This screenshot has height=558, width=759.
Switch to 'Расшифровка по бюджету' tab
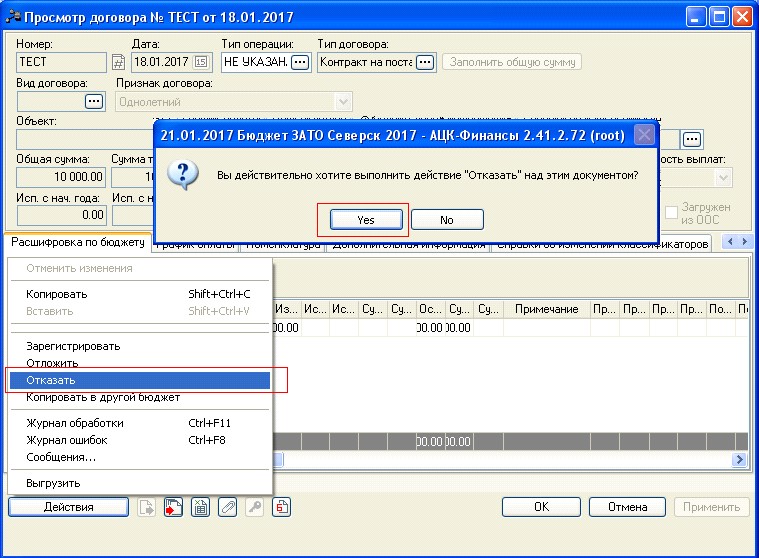click(79, 242)
